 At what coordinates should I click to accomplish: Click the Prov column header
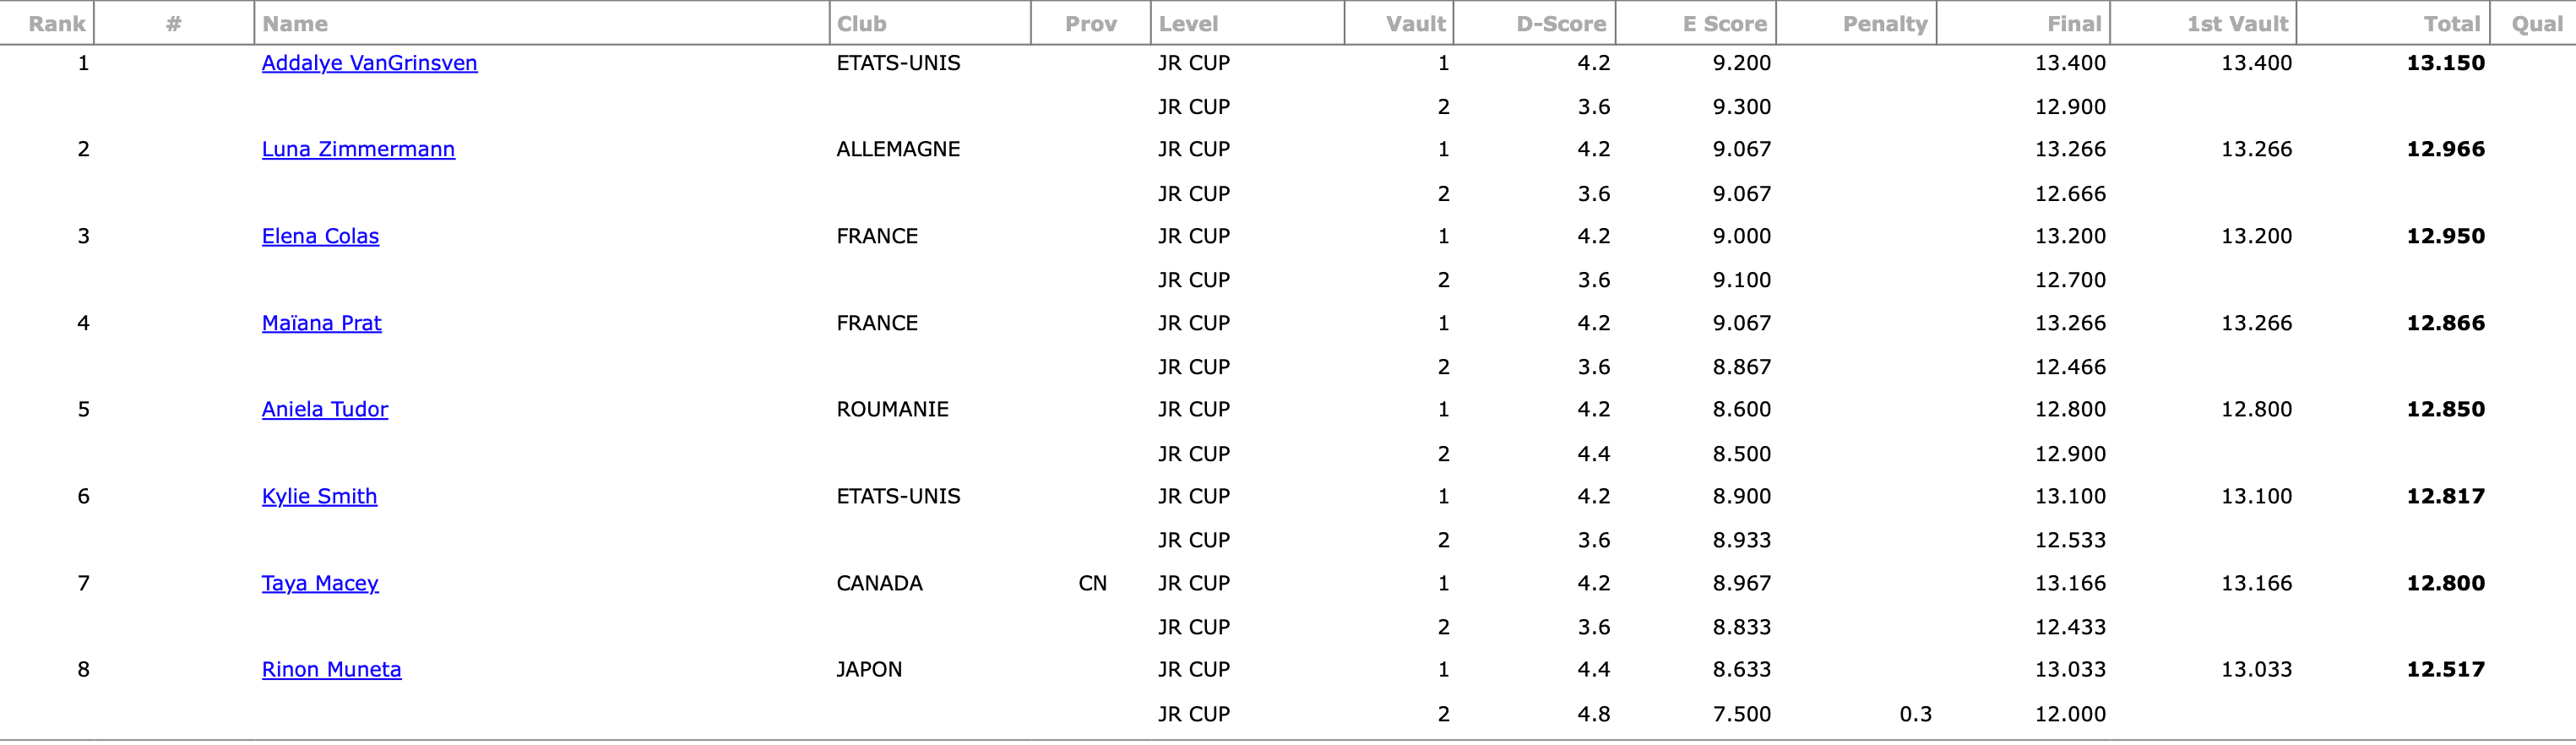coord(1091,24)
